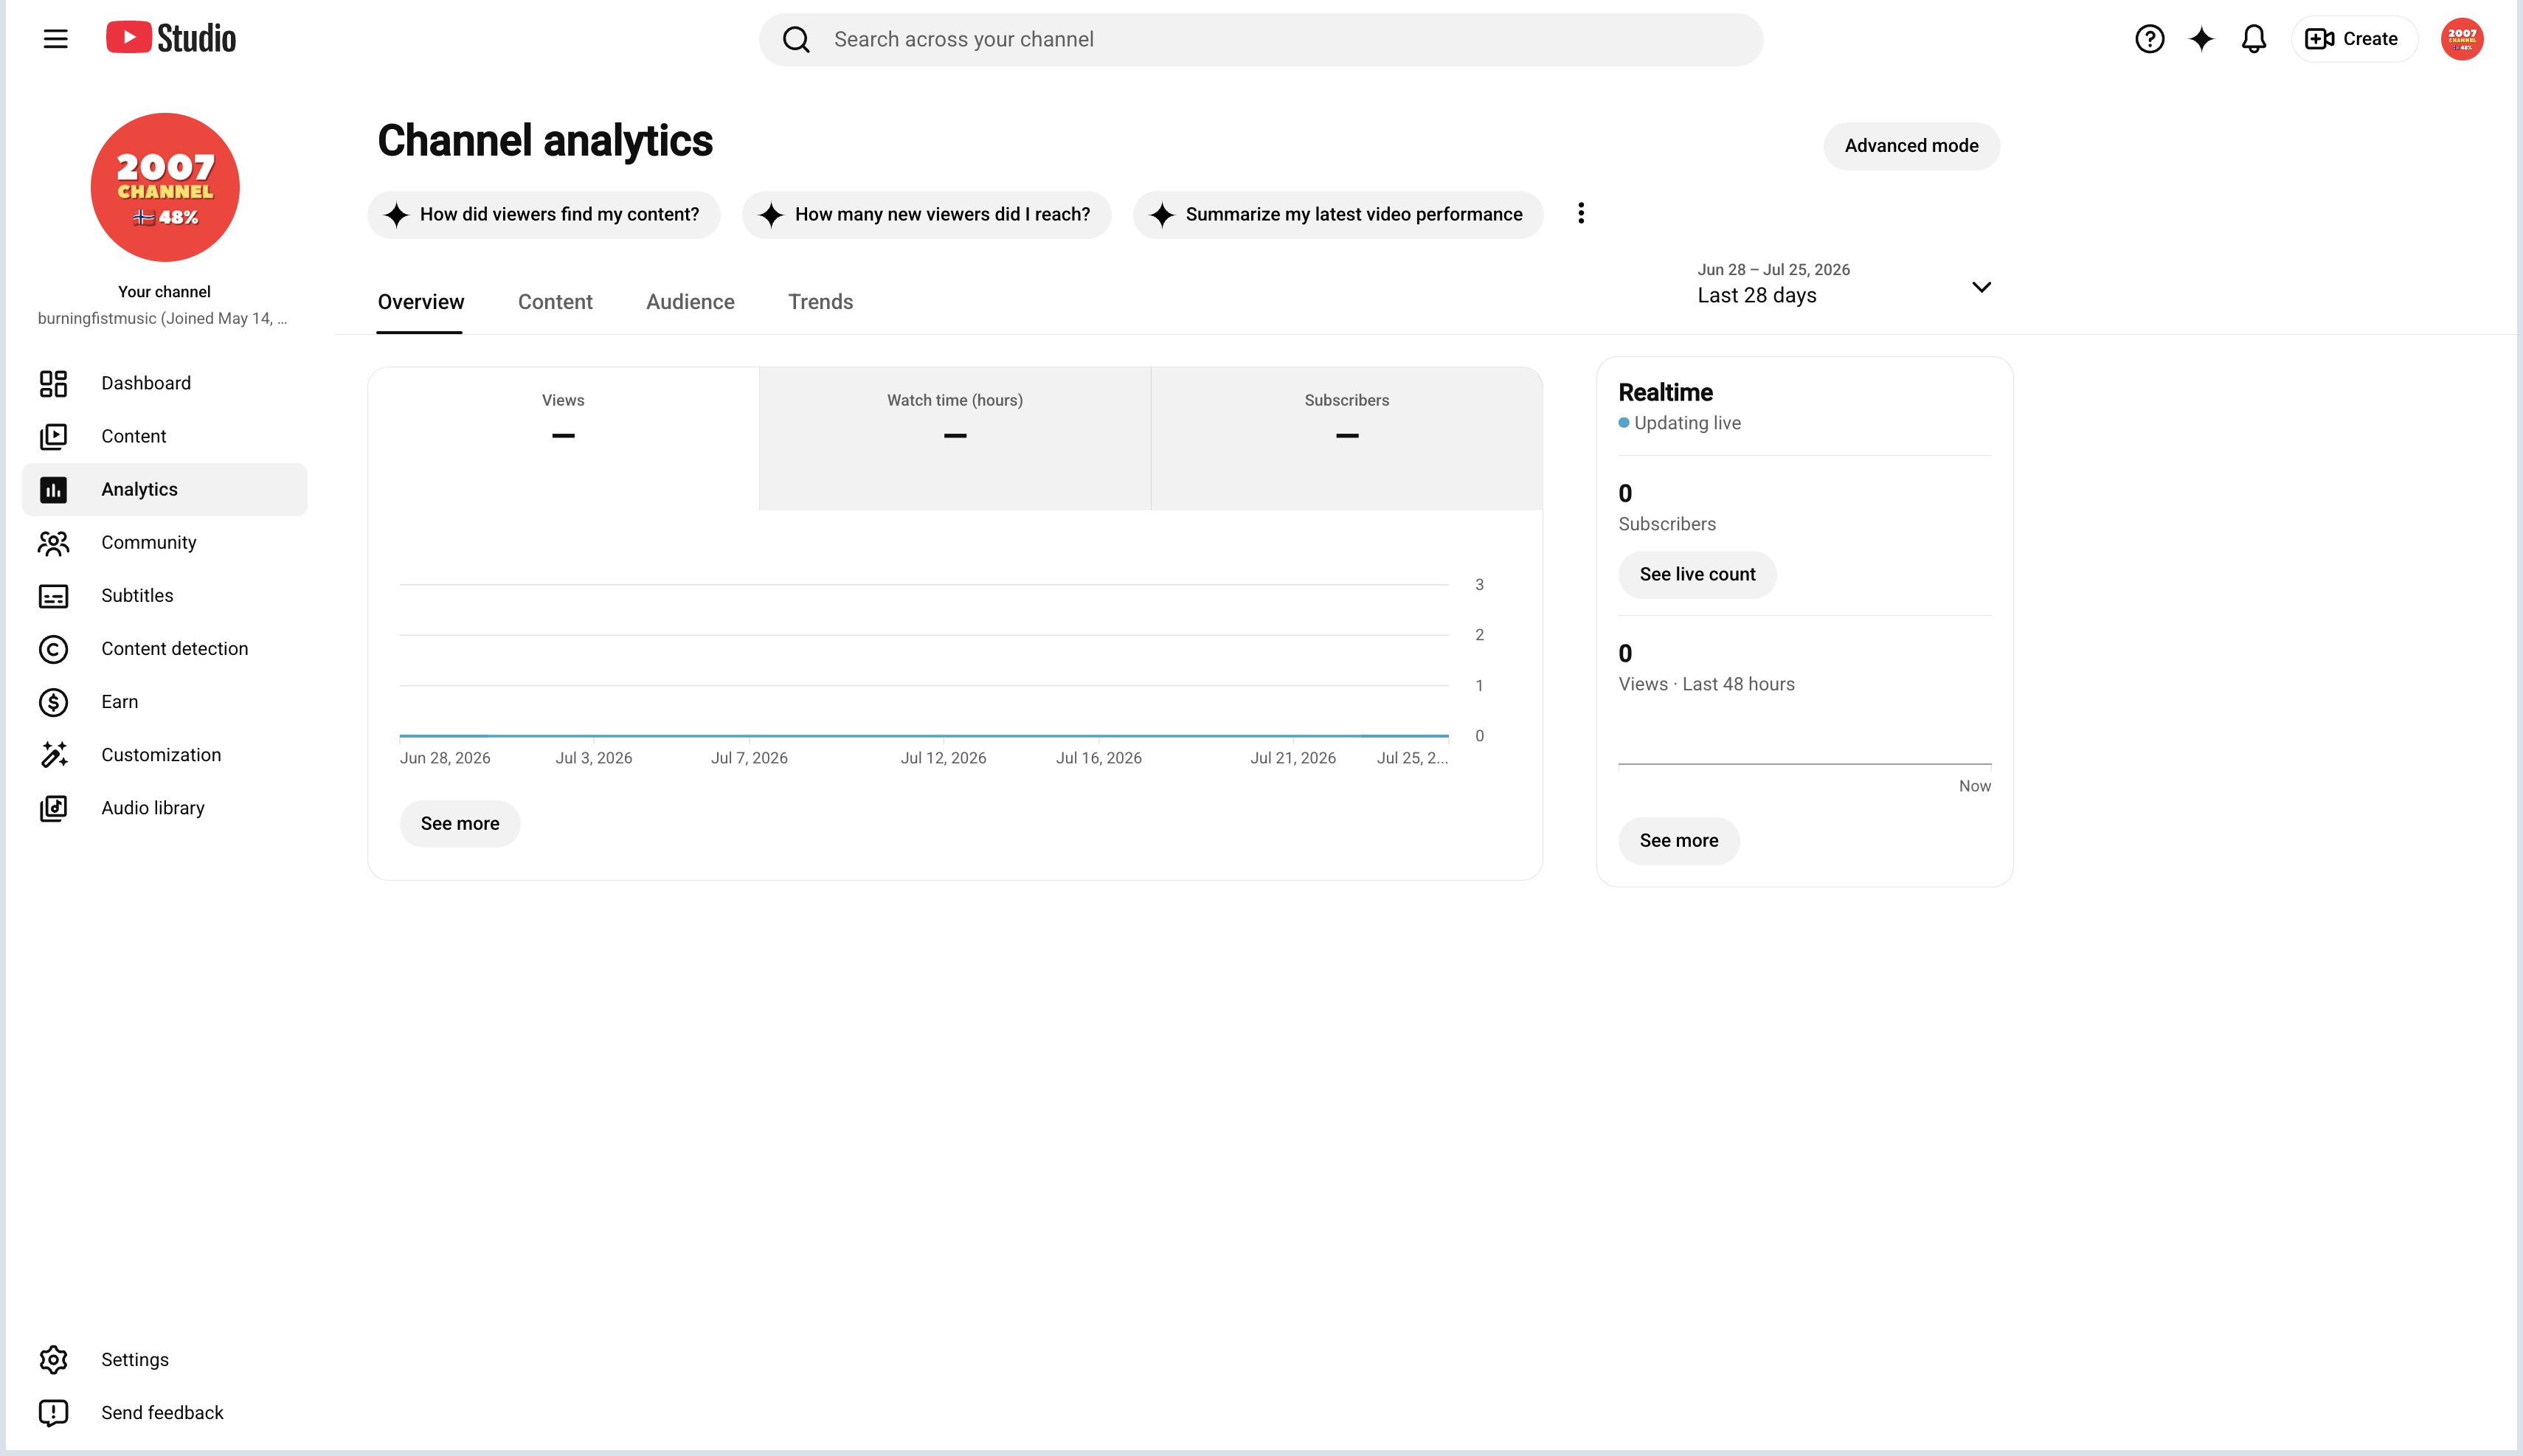Select the Subscribers metric card
This screenshot has height=1456, width=2523.
coord(1346,439)
